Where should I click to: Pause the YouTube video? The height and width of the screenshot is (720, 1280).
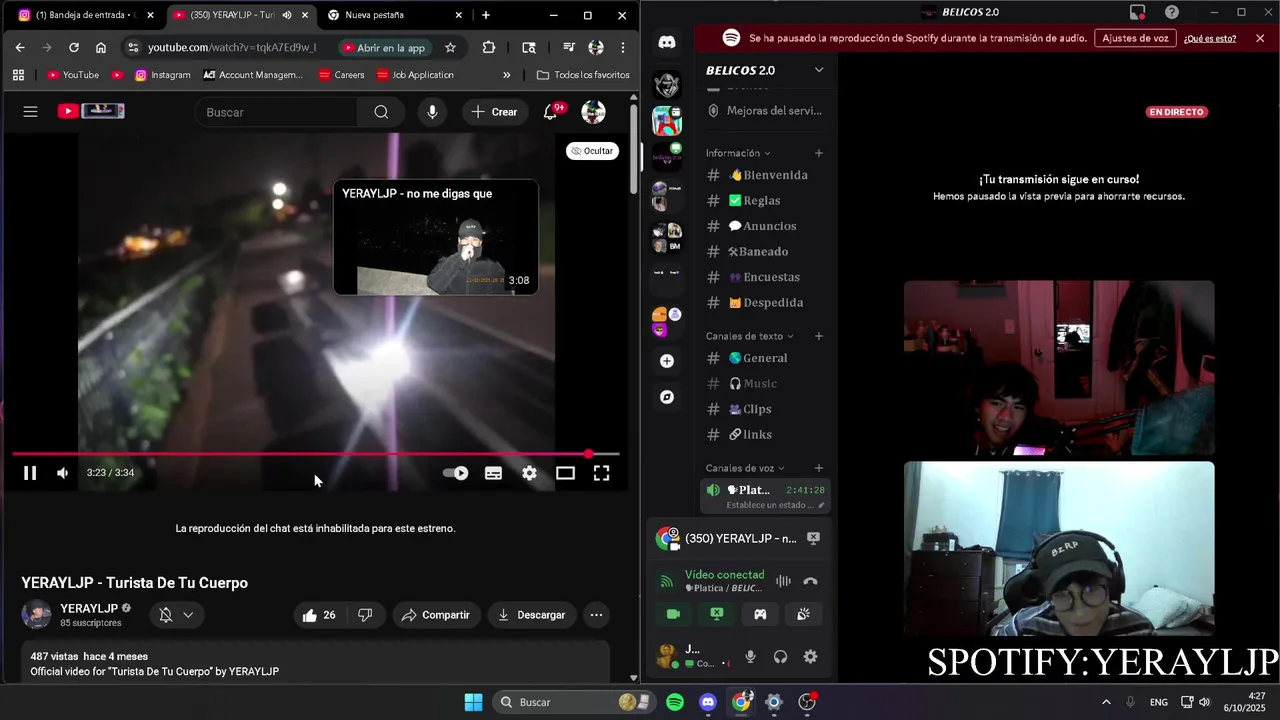coord(30,473)
